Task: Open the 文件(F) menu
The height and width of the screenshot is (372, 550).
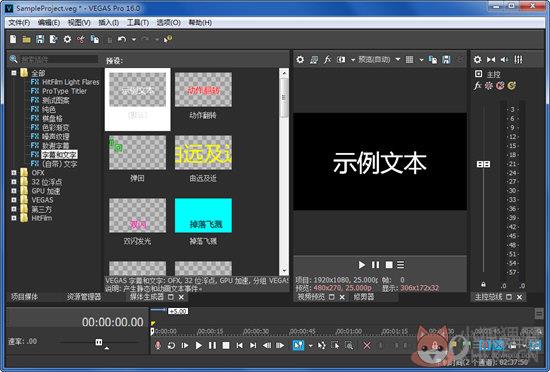Action: point(19,23)
